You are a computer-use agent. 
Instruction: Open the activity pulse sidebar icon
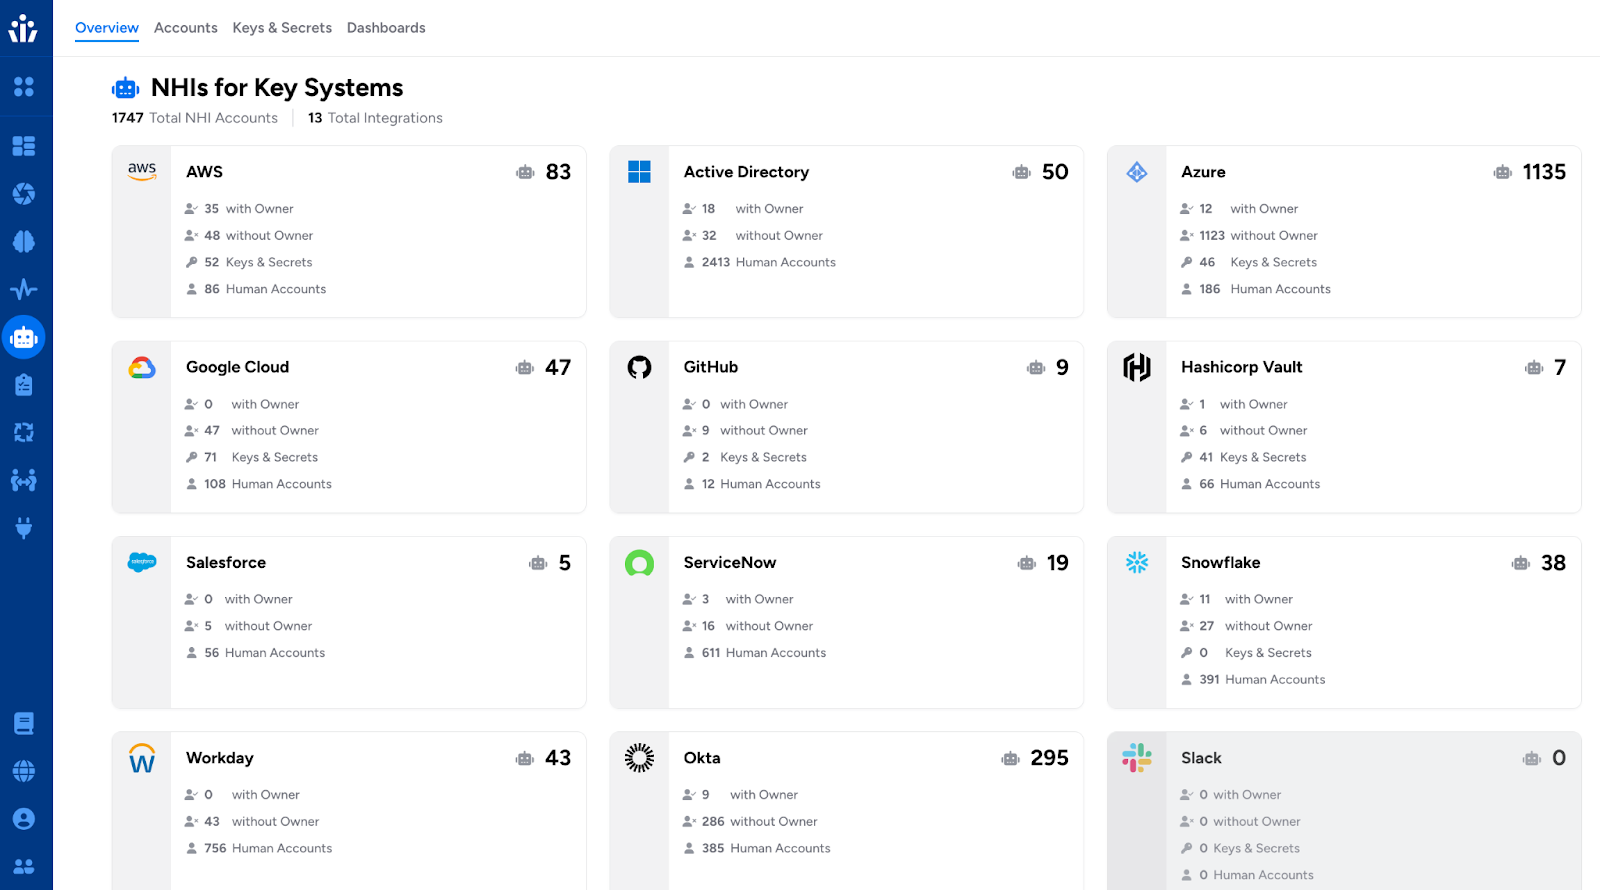click(24, 290)
